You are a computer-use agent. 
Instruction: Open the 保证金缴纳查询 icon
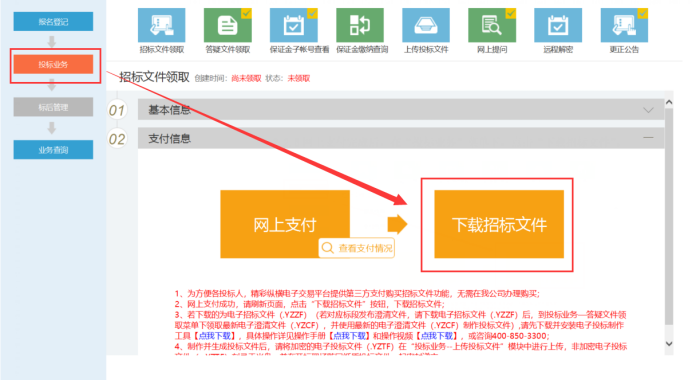360,25
